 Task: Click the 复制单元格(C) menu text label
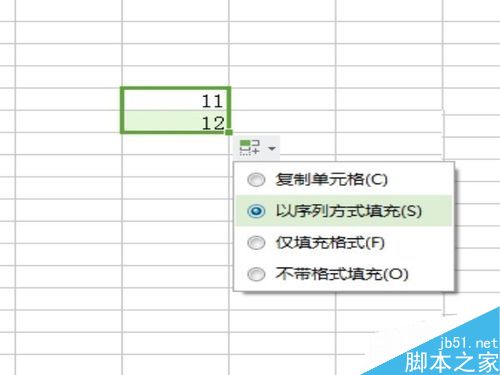point(331,180)
